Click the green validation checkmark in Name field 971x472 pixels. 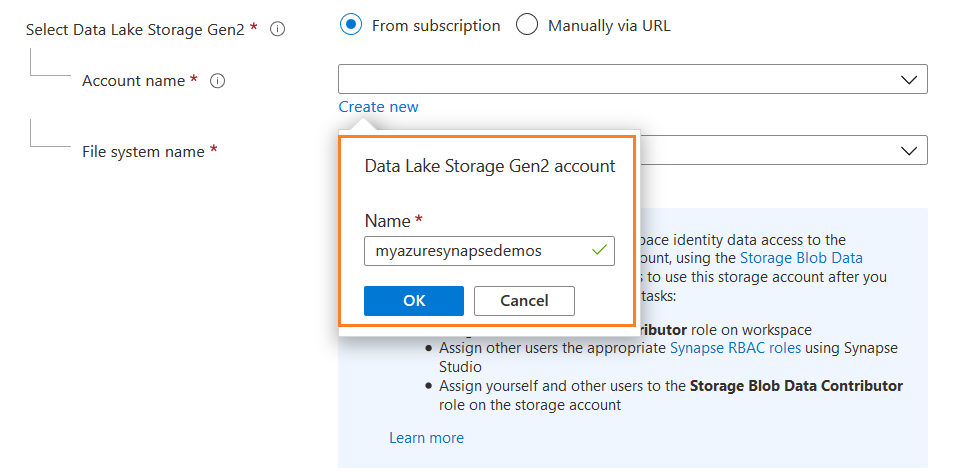tap(599, 250)
